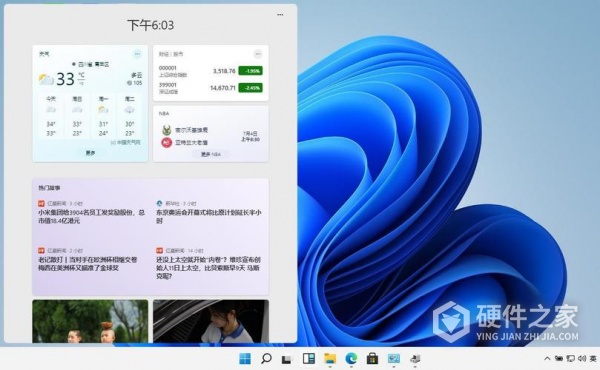The height and width of the screenshot is (370, 600).
Task: Click the 更多 NBA button
Action: tap(211, 154)
